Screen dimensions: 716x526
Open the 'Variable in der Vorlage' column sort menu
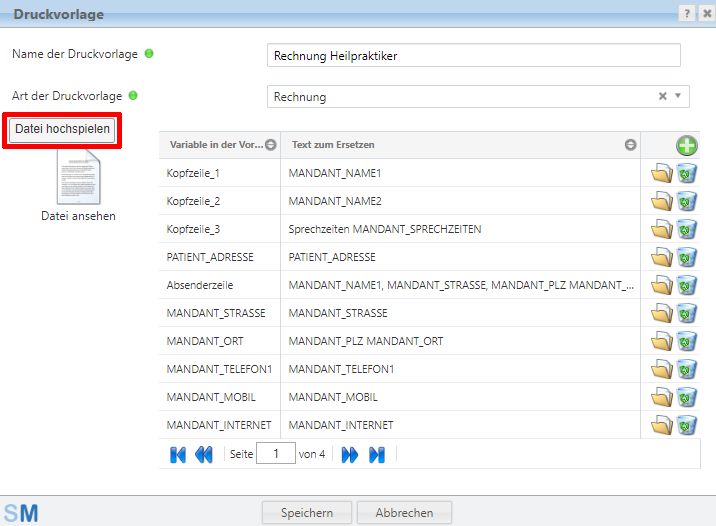pyautogui.click(x=270, y=145)
